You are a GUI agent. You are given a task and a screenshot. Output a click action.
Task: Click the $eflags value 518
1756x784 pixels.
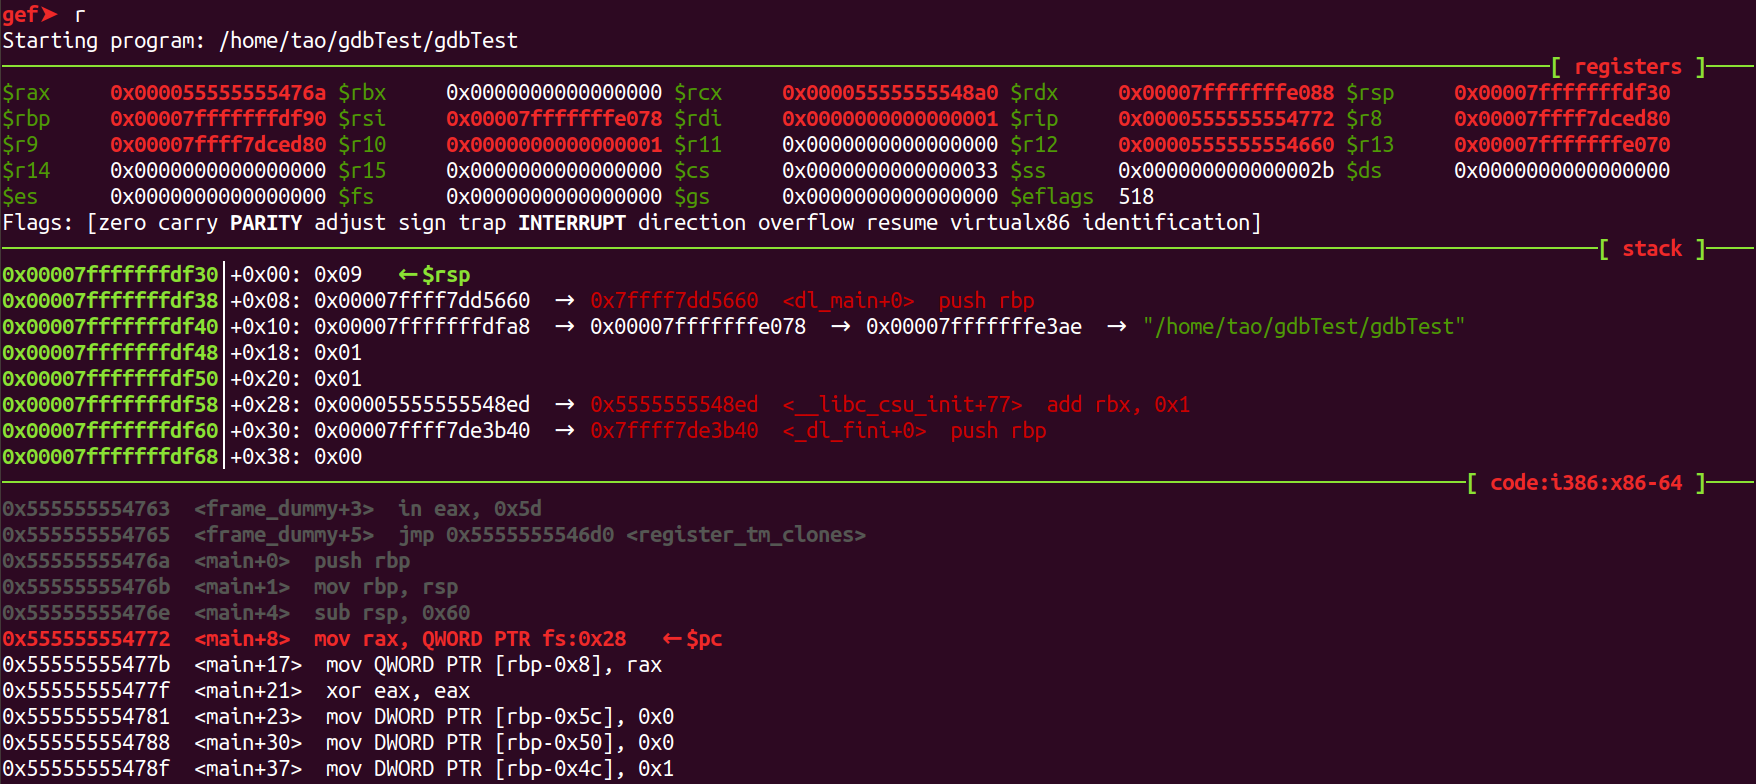point(1136,196)
